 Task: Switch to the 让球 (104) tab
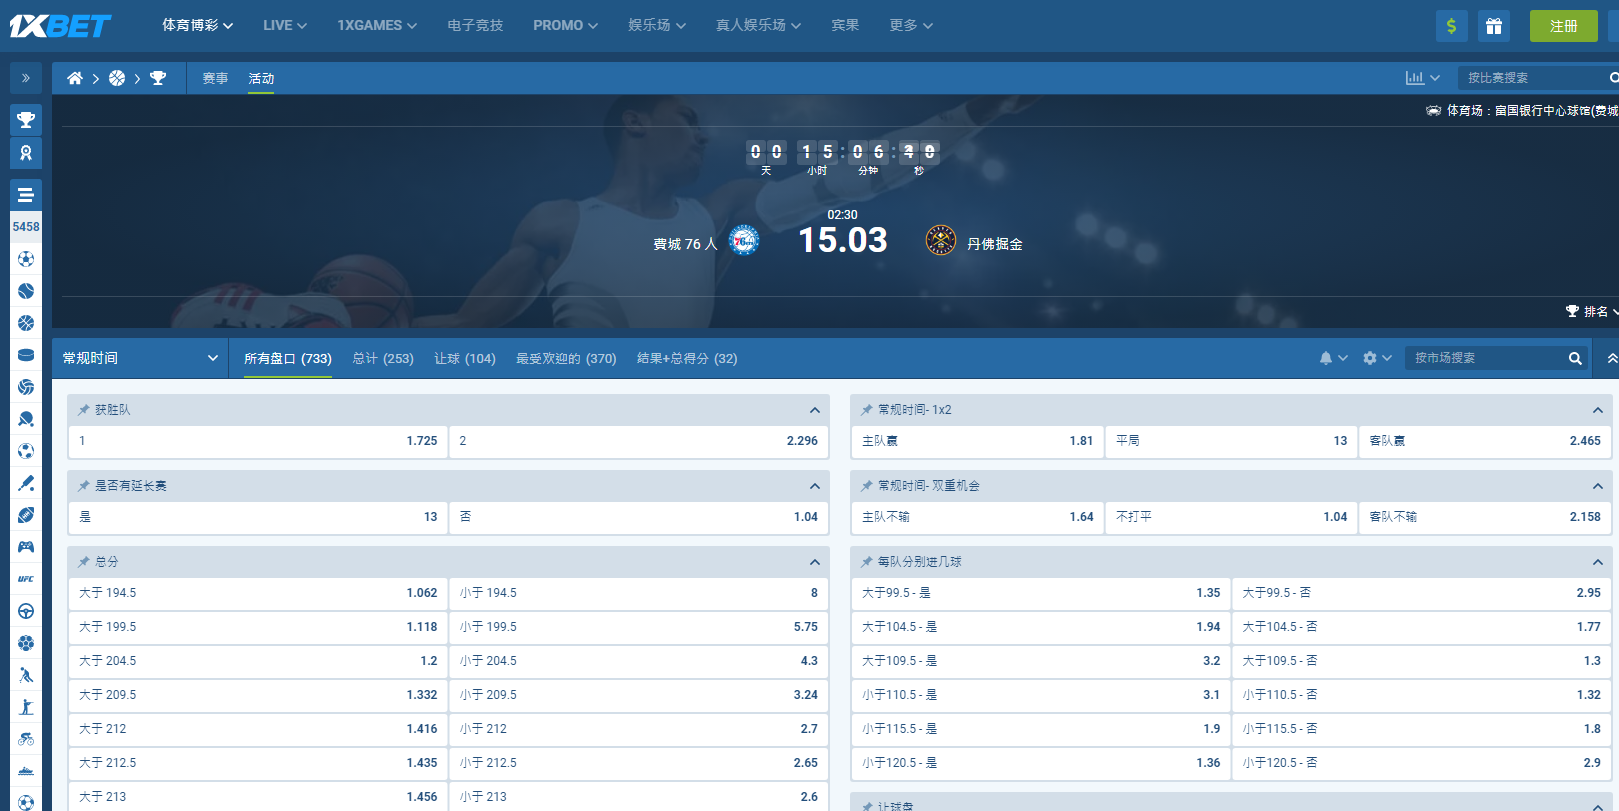(x=464, y=358)
